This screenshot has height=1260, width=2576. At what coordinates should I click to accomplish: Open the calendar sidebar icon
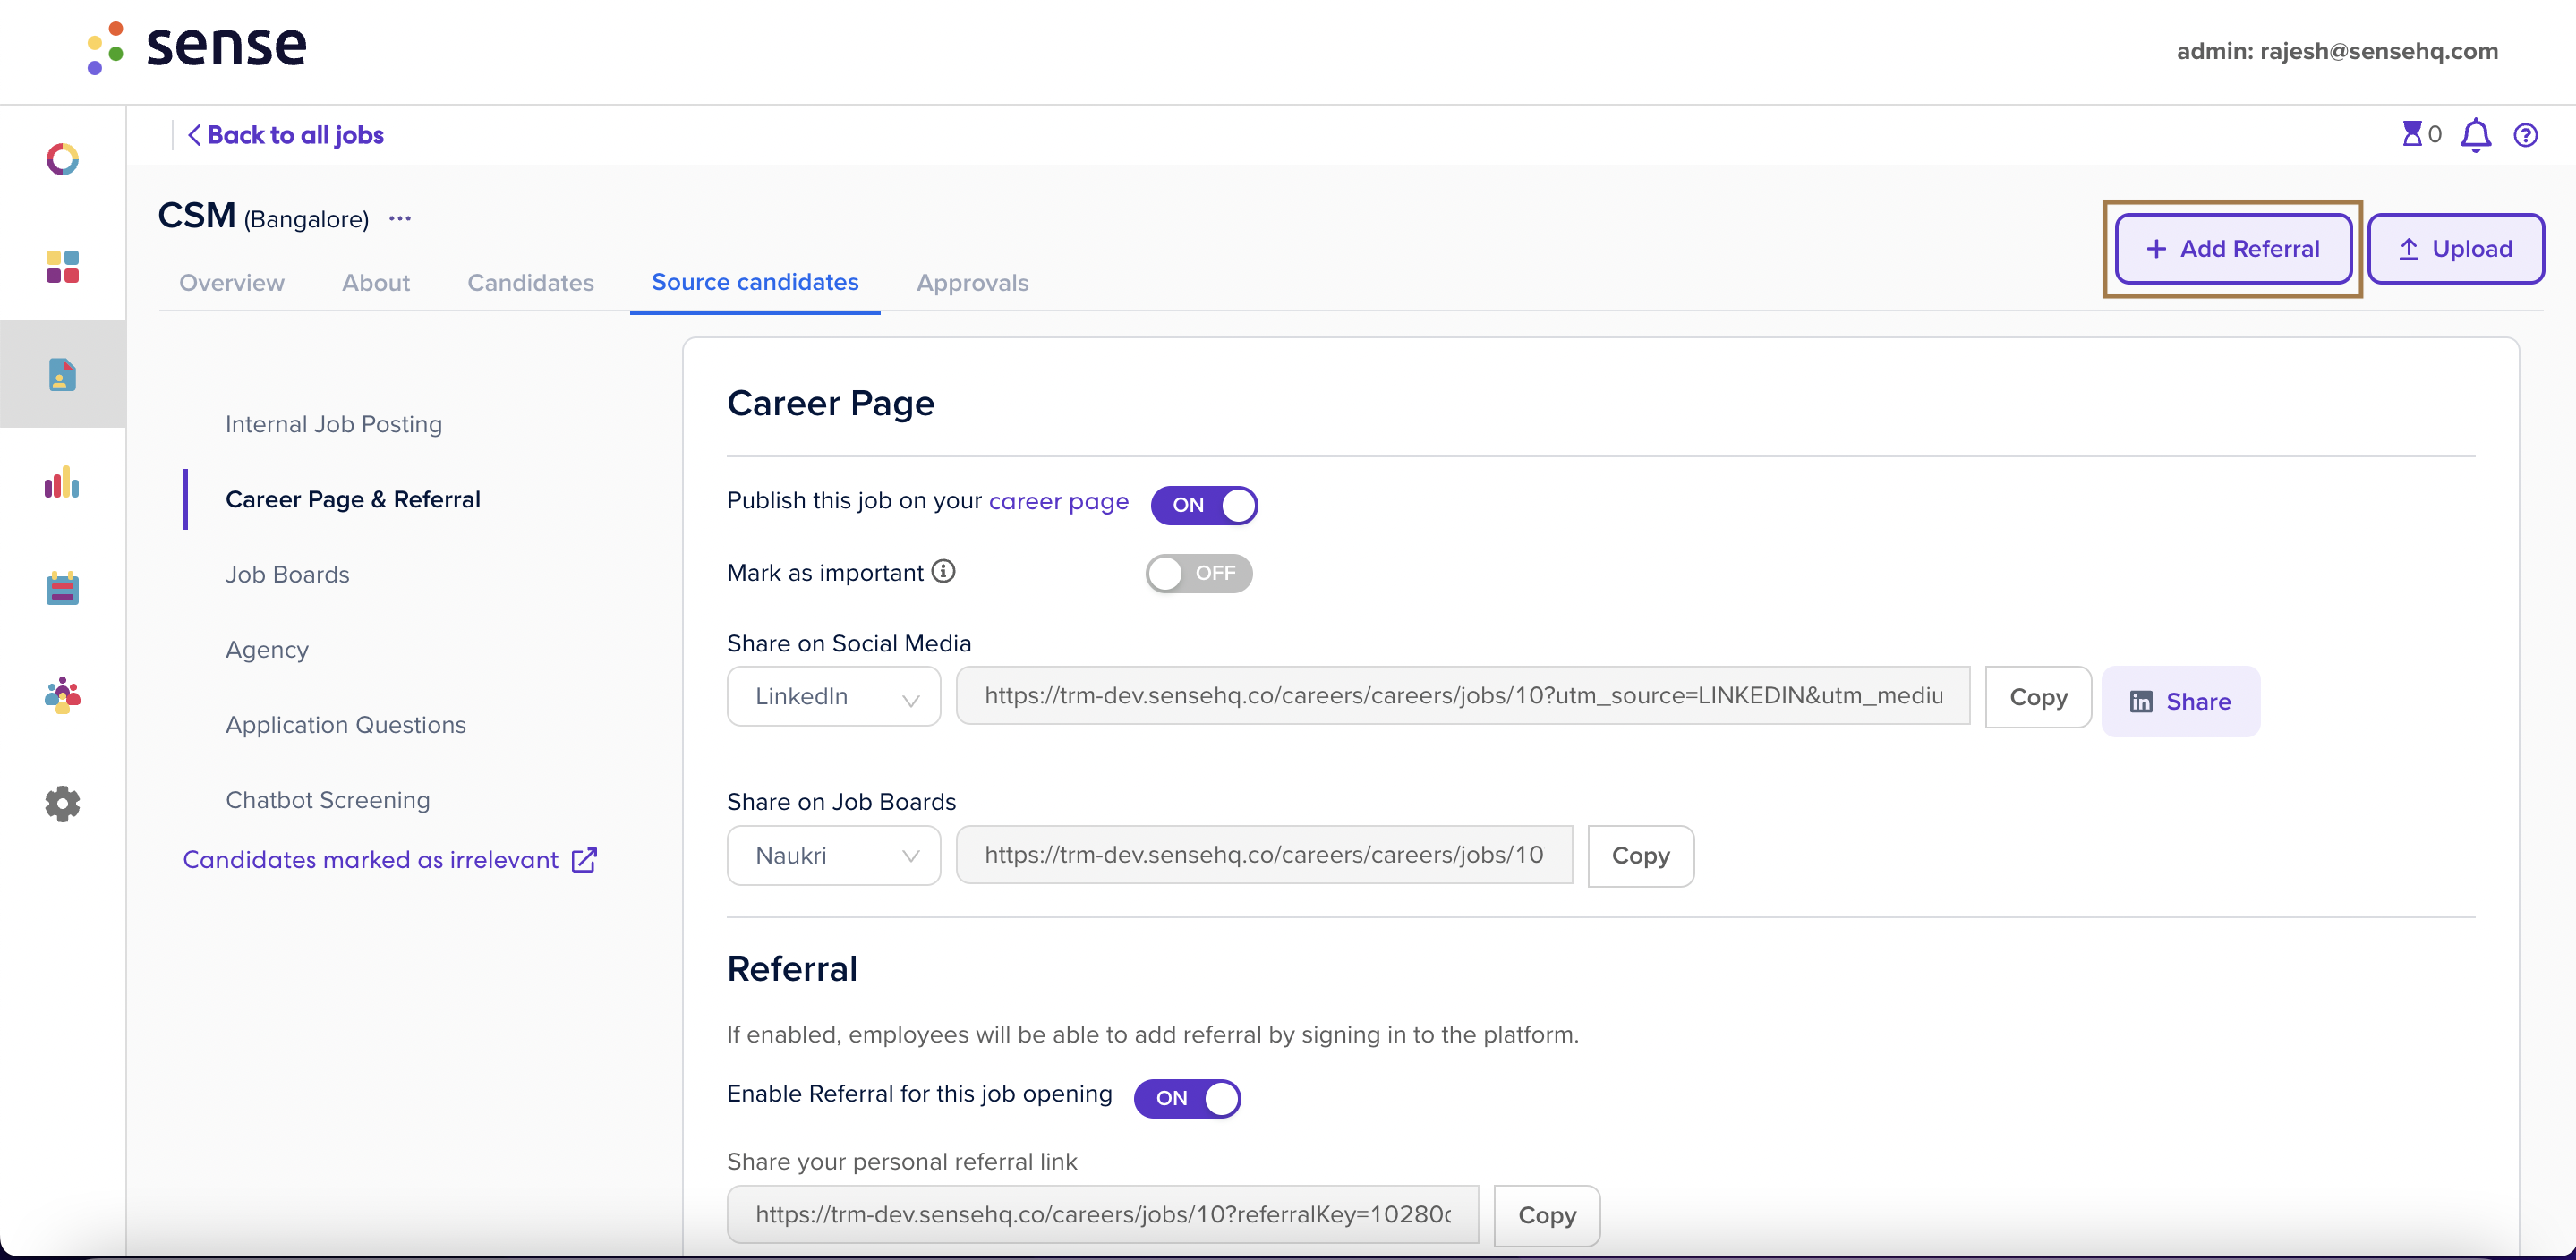(x=62, y=588)
